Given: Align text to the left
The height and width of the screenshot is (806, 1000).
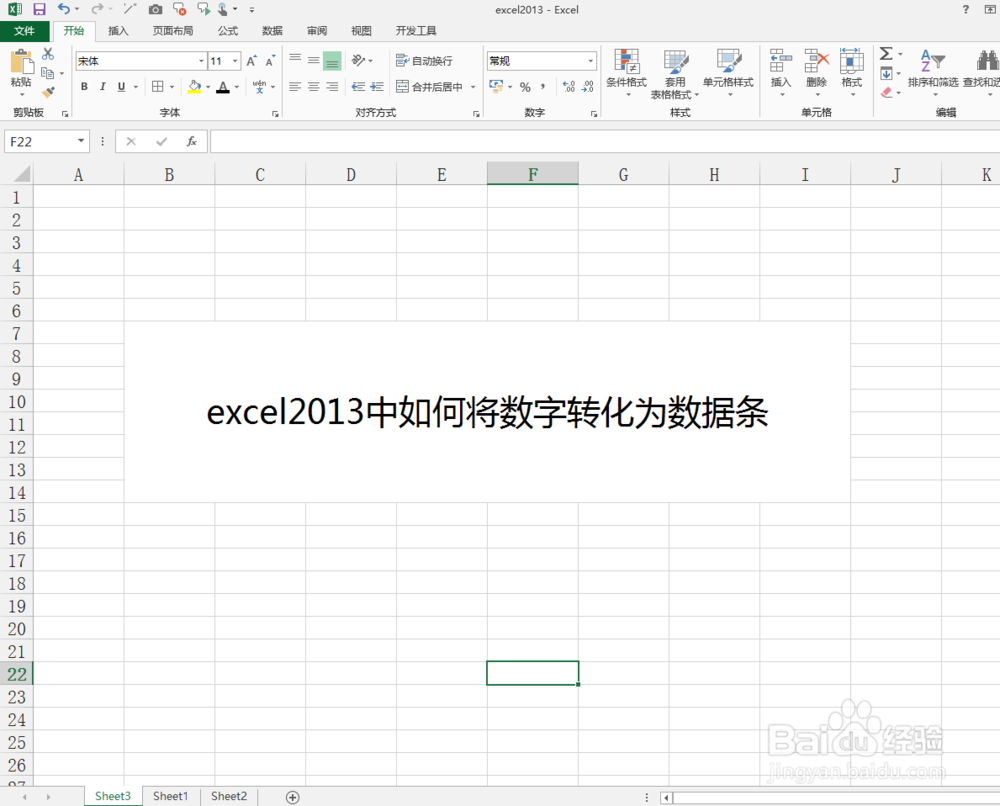Looking at the screenshot, I should click(x=295, y=87).
